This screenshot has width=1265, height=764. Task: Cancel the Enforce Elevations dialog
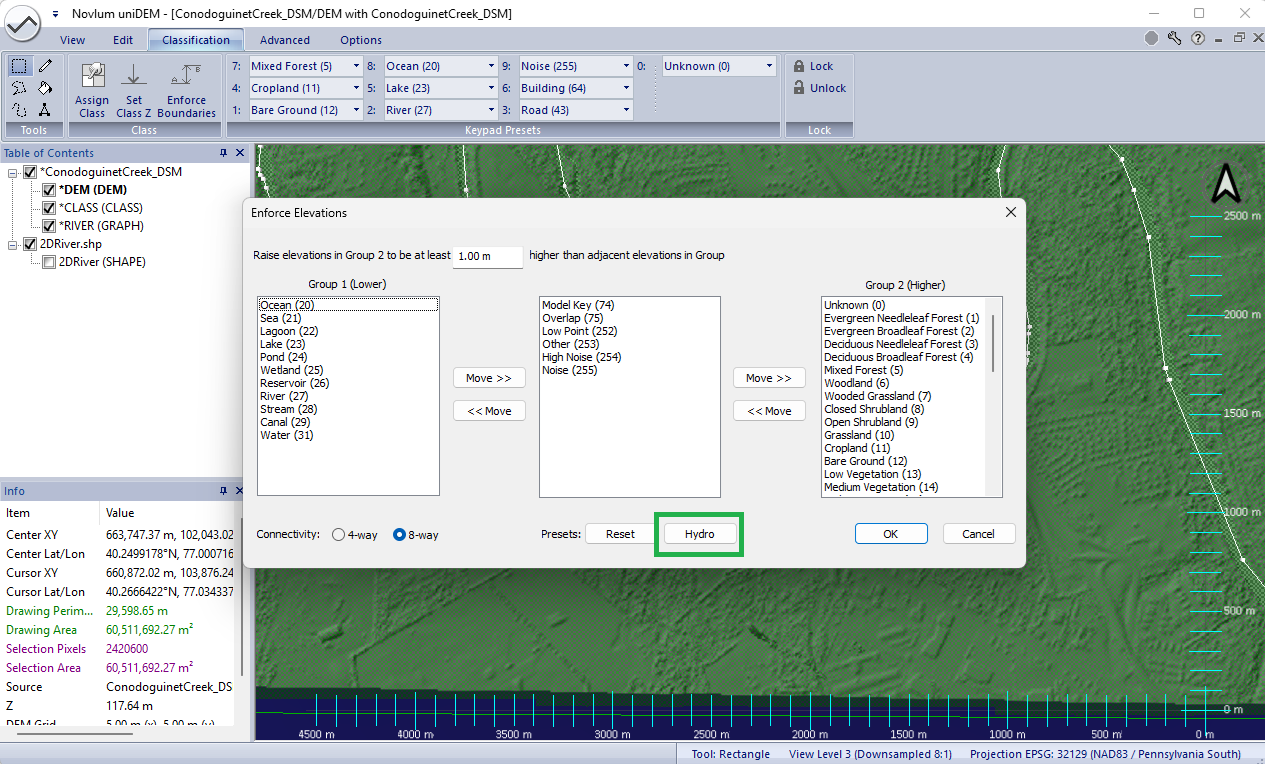click(x=979, y=534)
